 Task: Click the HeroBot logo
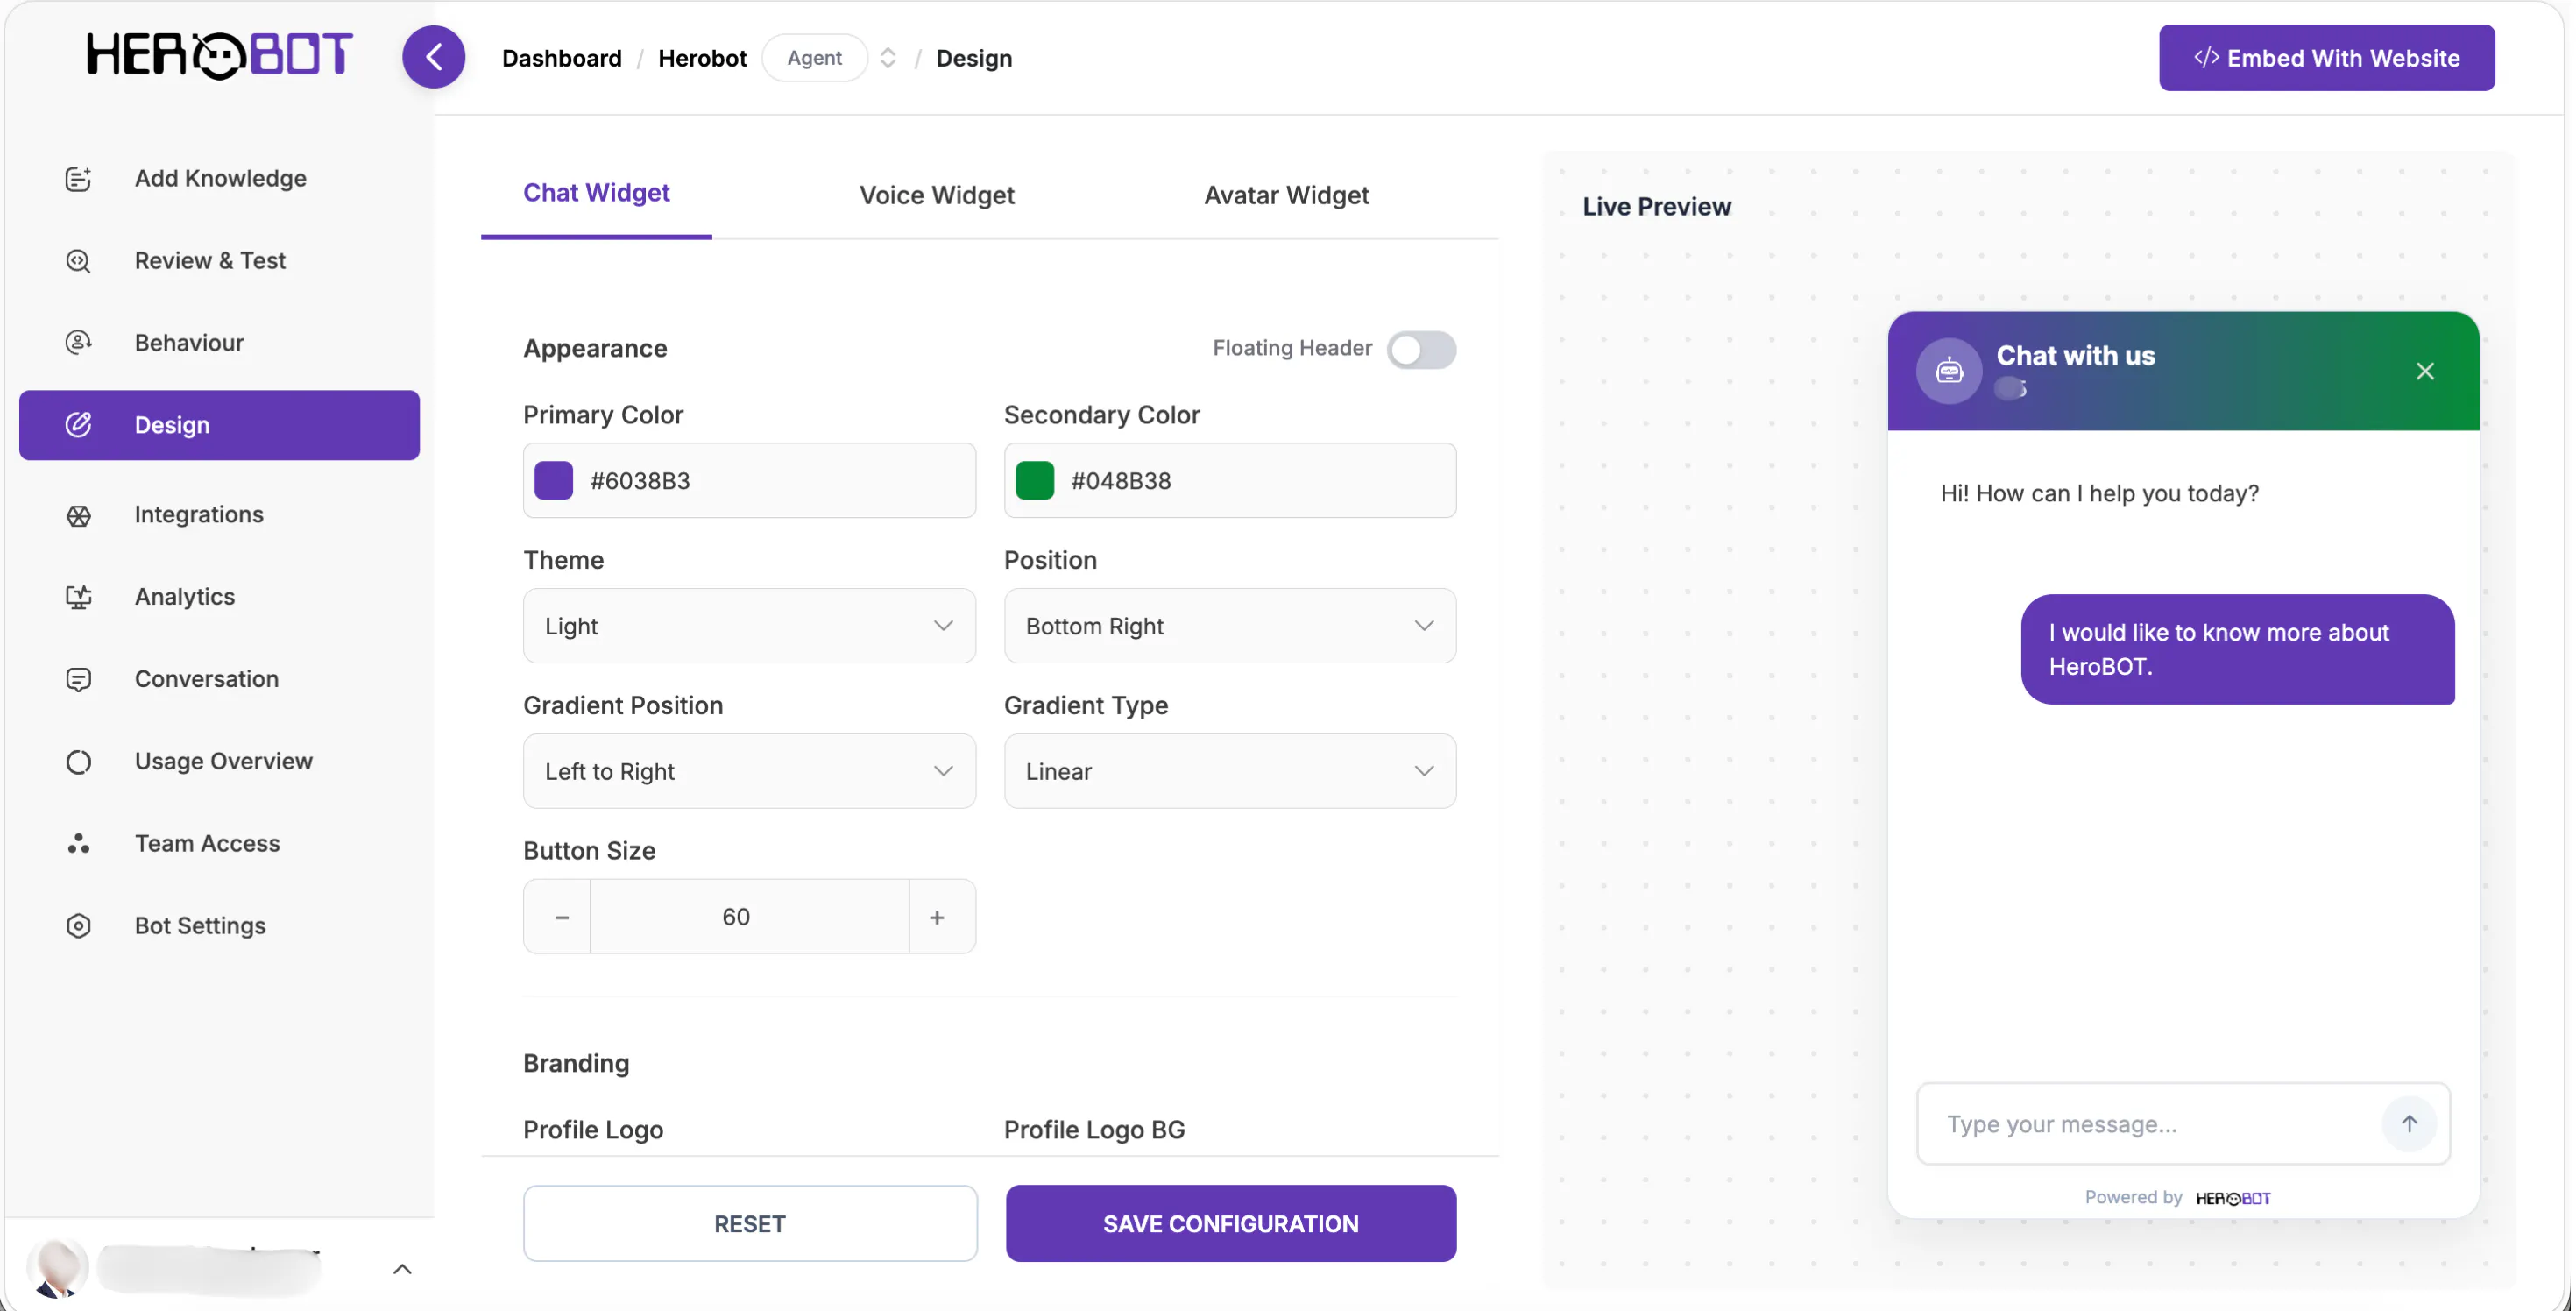pyautogui.click(x=219, y=55)
